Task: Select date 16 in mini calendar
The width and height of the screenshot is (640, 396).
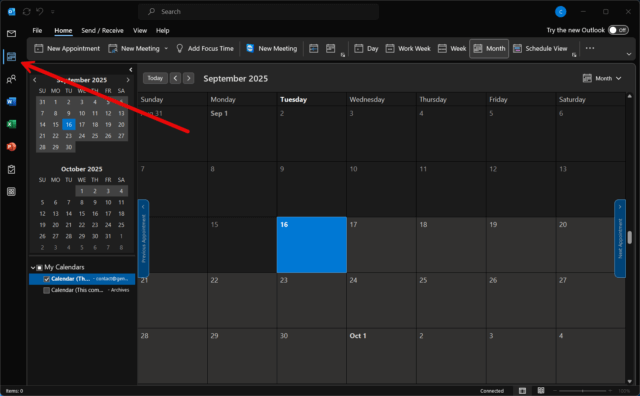Action: pyautogui.click(x=69, y=125)
